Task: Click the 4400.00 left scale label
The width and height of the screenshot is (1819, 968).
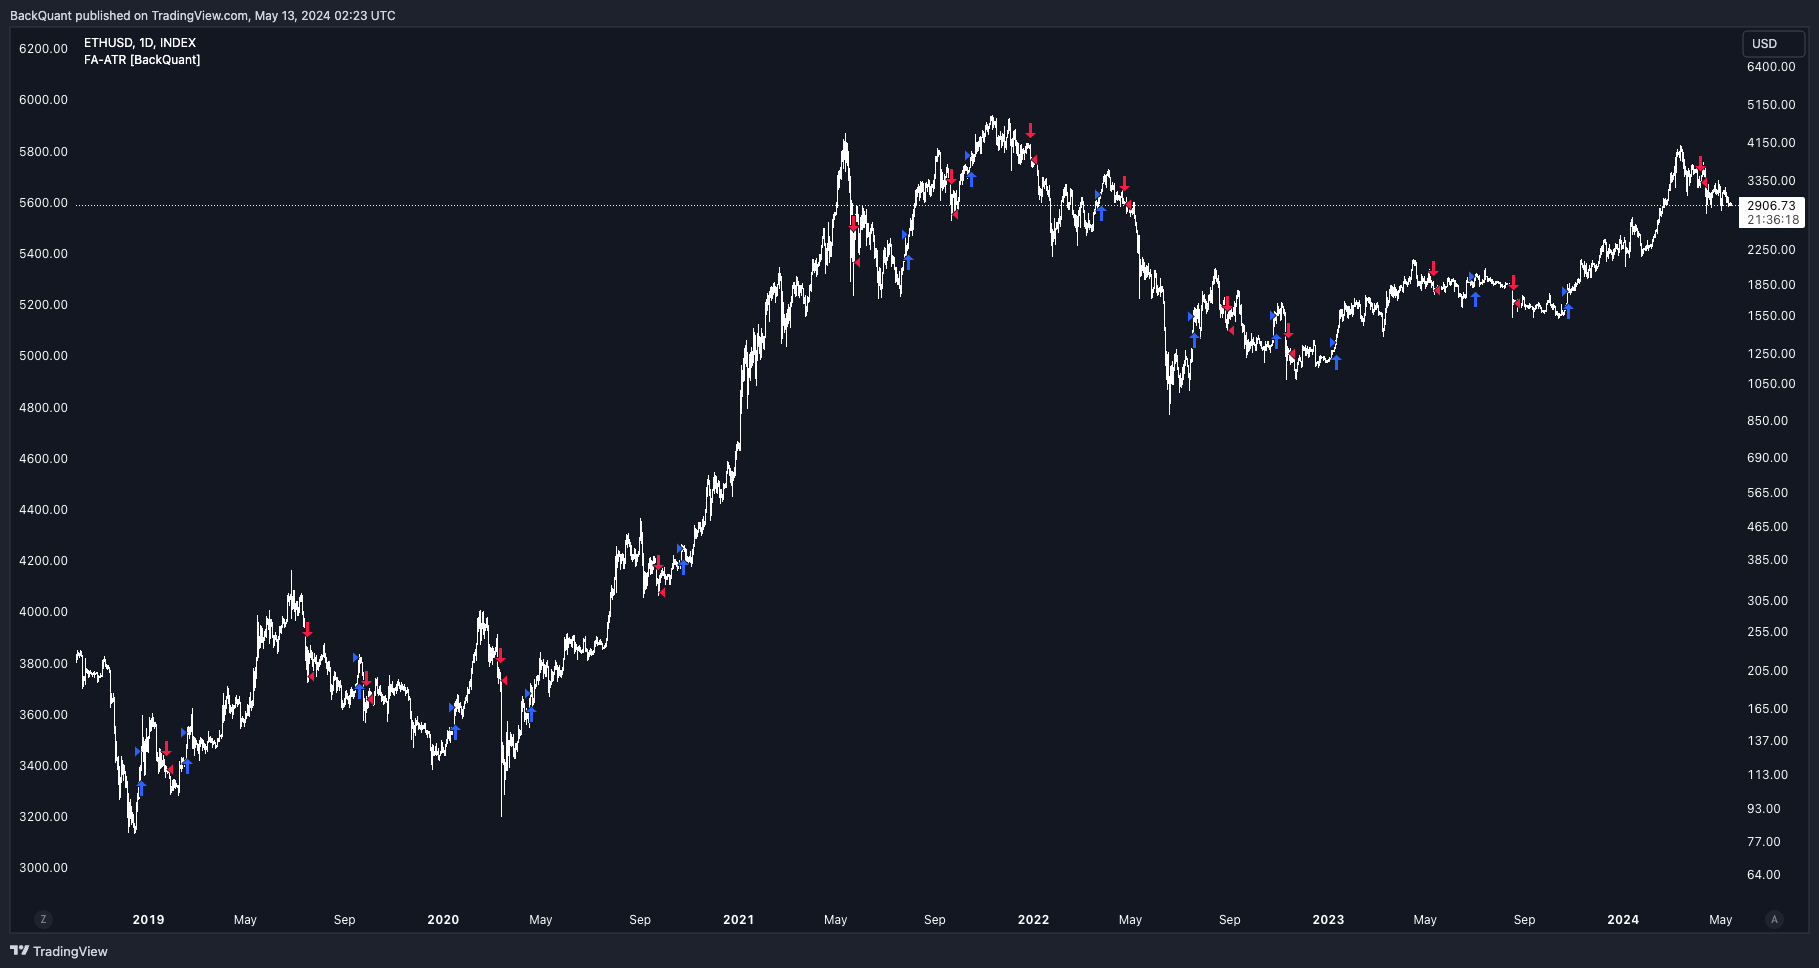Action: (x=44, y=510)
